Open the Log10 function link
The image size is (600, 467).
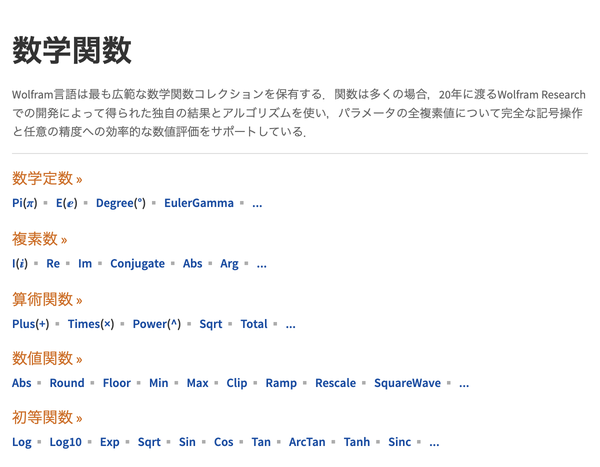tap(65, 442)
